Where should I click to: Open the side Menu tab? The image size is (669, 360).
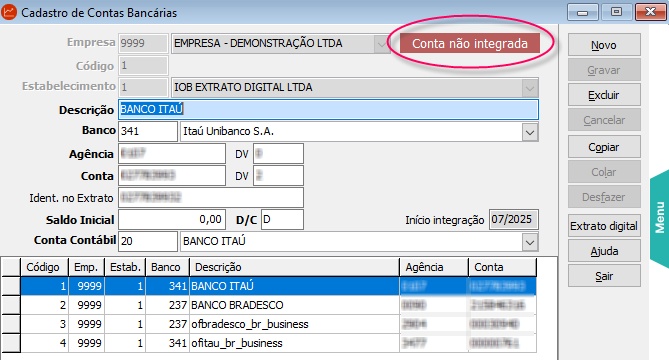660,218
